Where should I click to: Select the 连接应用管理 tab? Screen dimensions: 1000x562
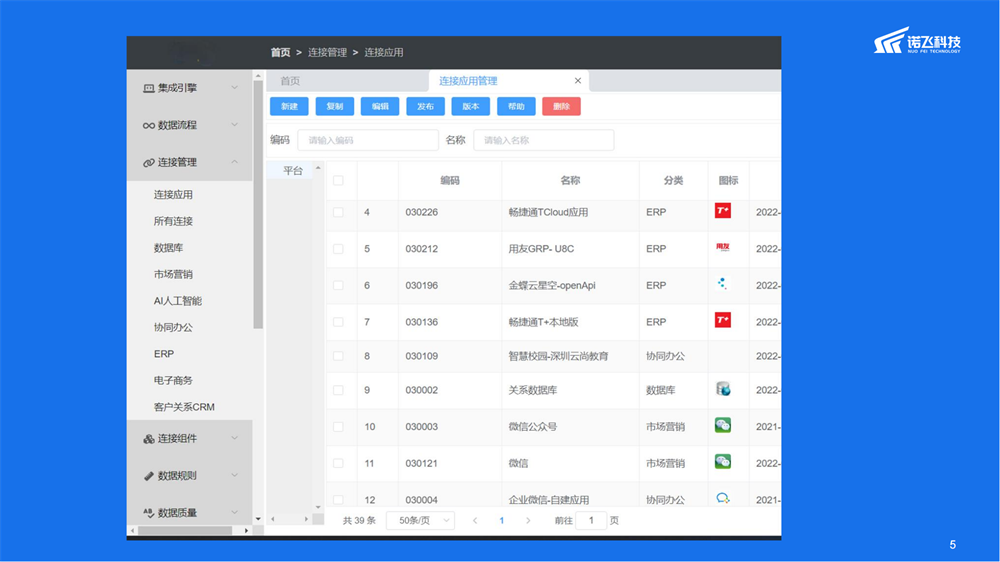click(468, 81)
